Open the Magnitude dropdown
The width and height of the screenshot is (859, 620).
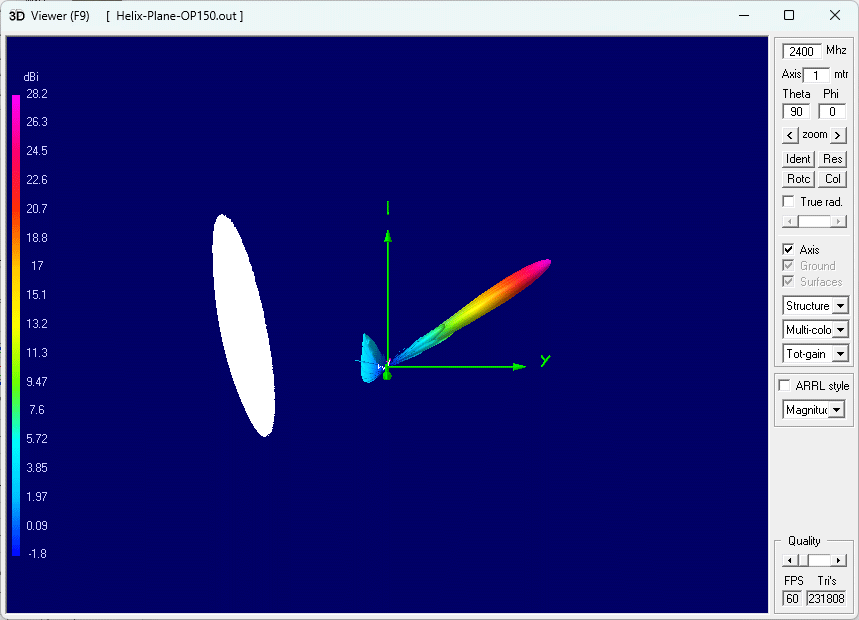click(839, 409)
